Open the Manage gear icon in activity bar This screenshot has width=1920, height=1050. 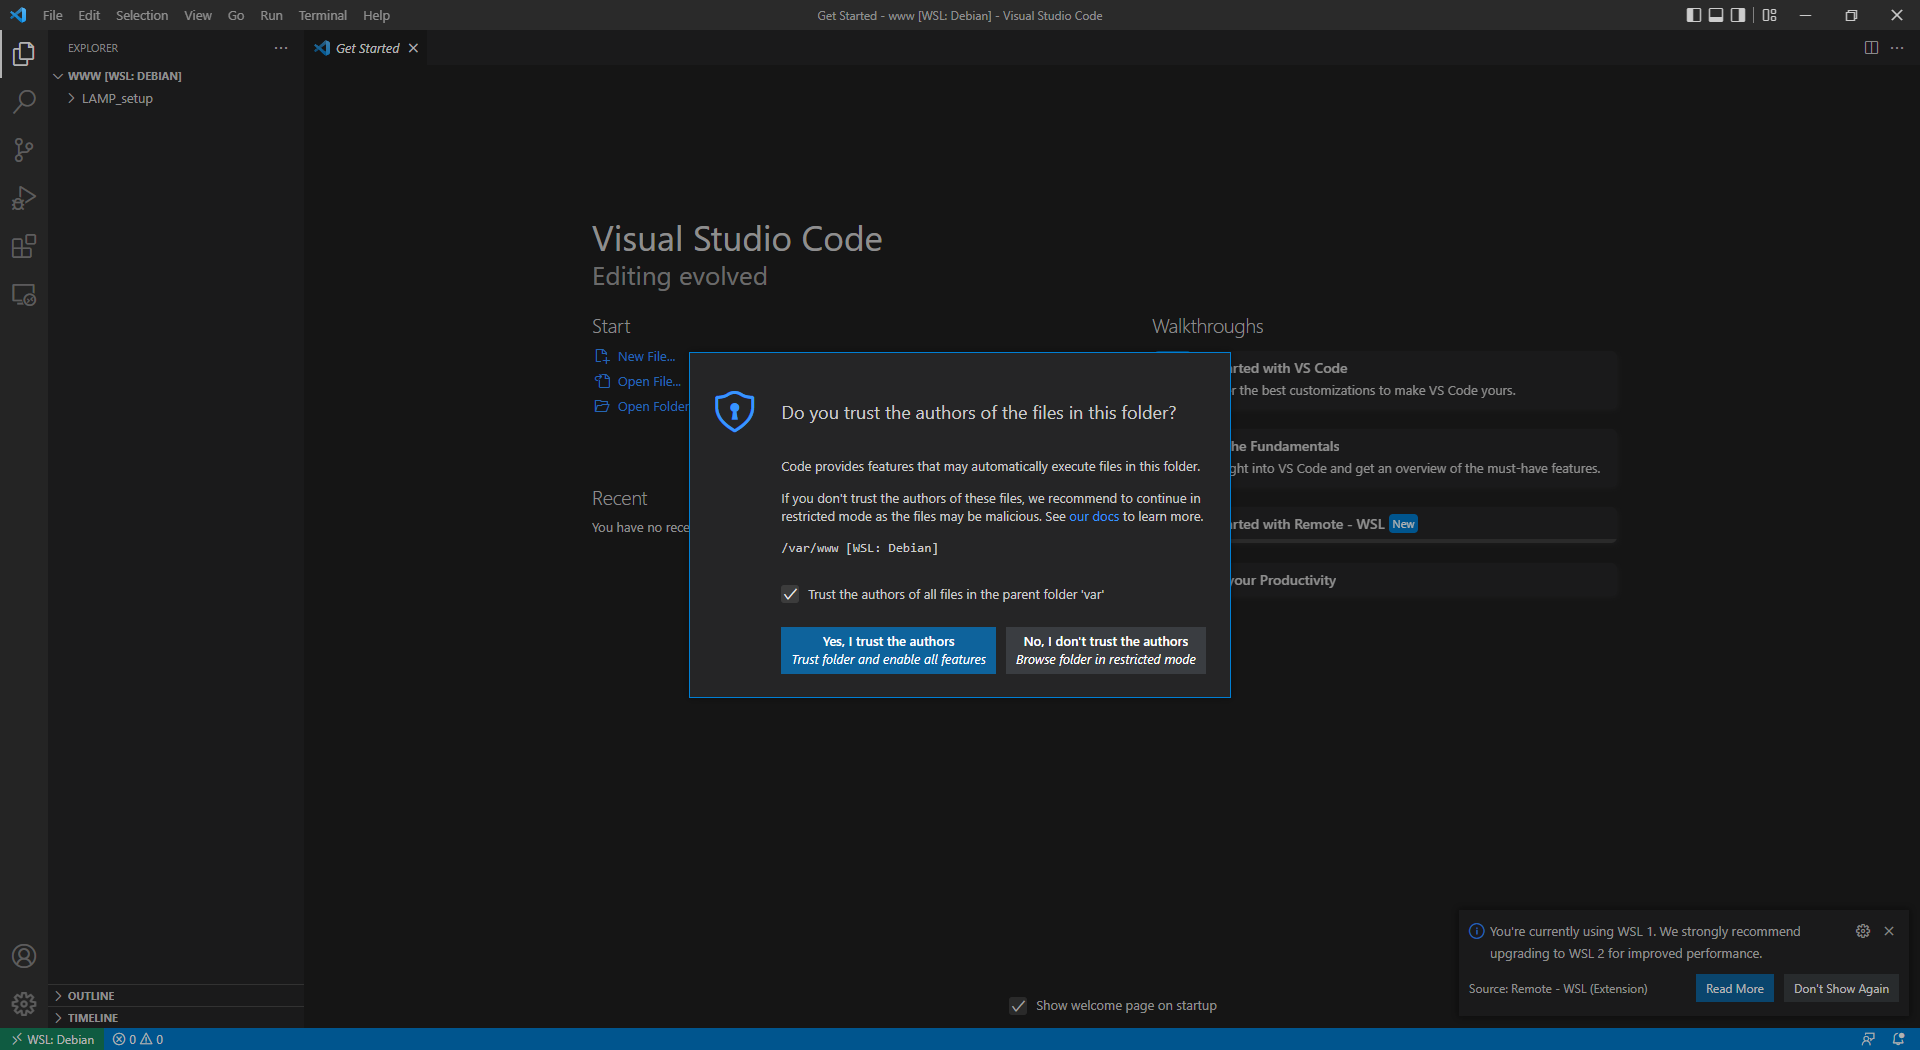click(24, 1003)
